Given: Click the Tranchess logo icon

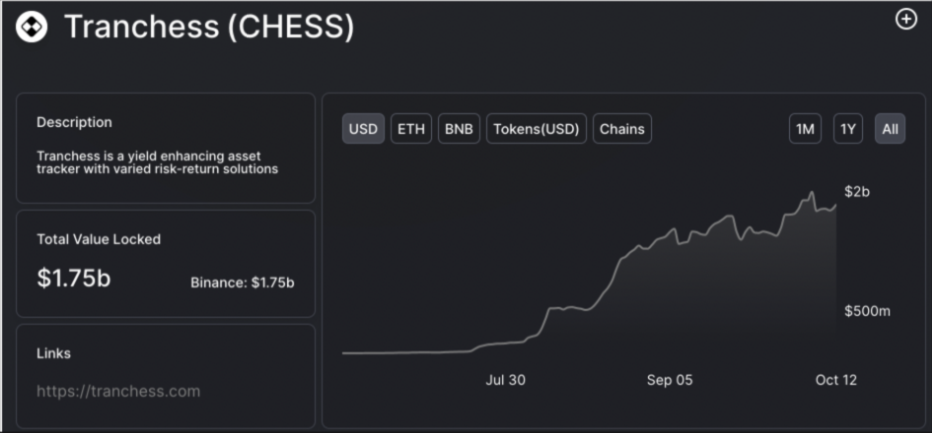Looking at the screenshot, I should [32, 27].
